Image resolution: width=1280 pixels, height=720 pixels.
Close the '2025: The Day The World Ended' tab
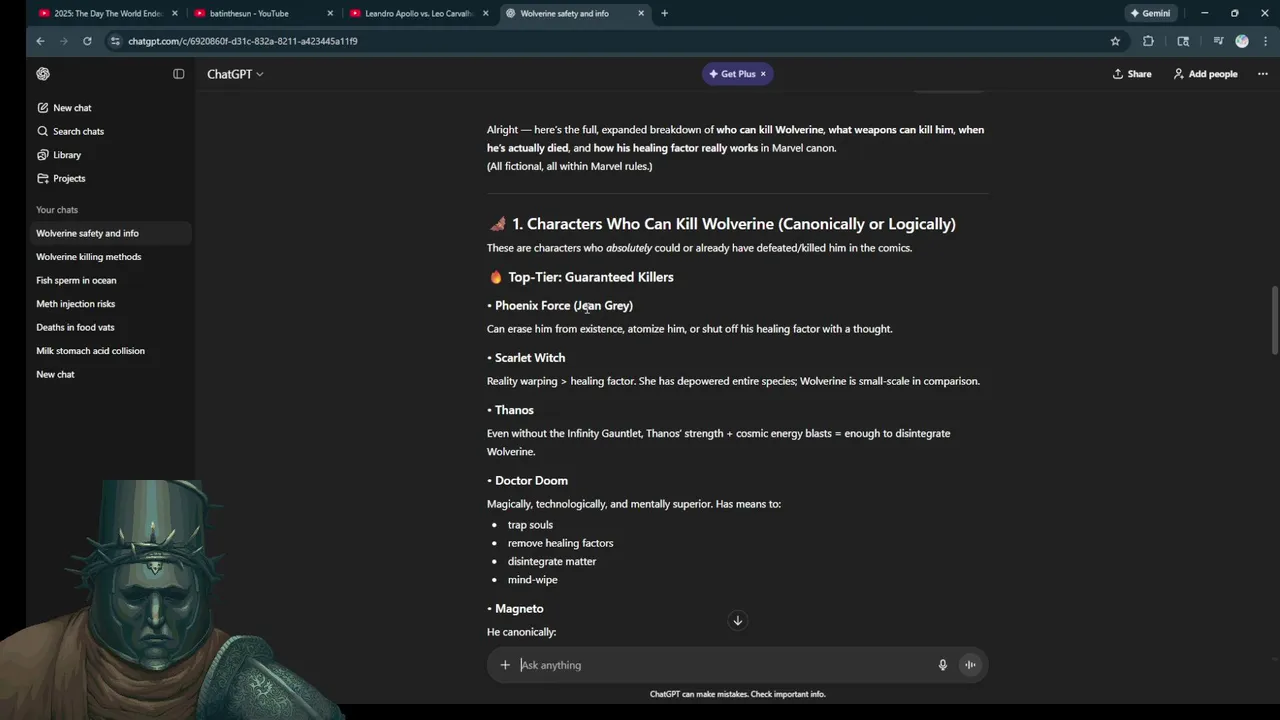pos(175,13)
